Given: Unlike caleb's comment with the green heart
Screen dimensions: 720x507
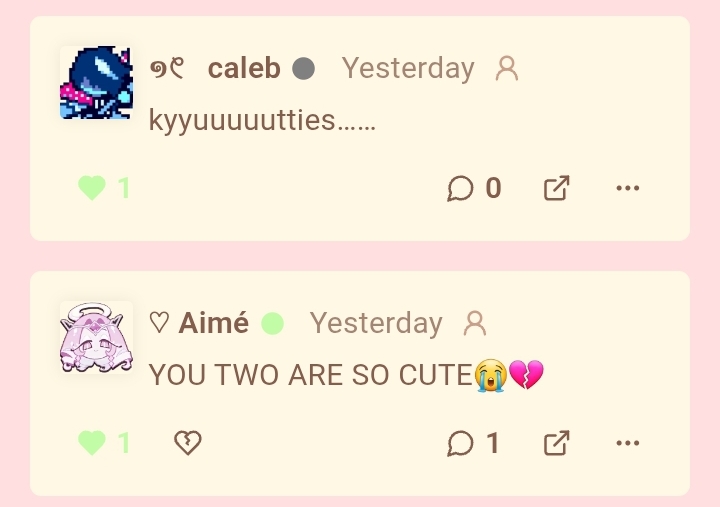Looking at the screenshot, I should click(x=92, y=188).
